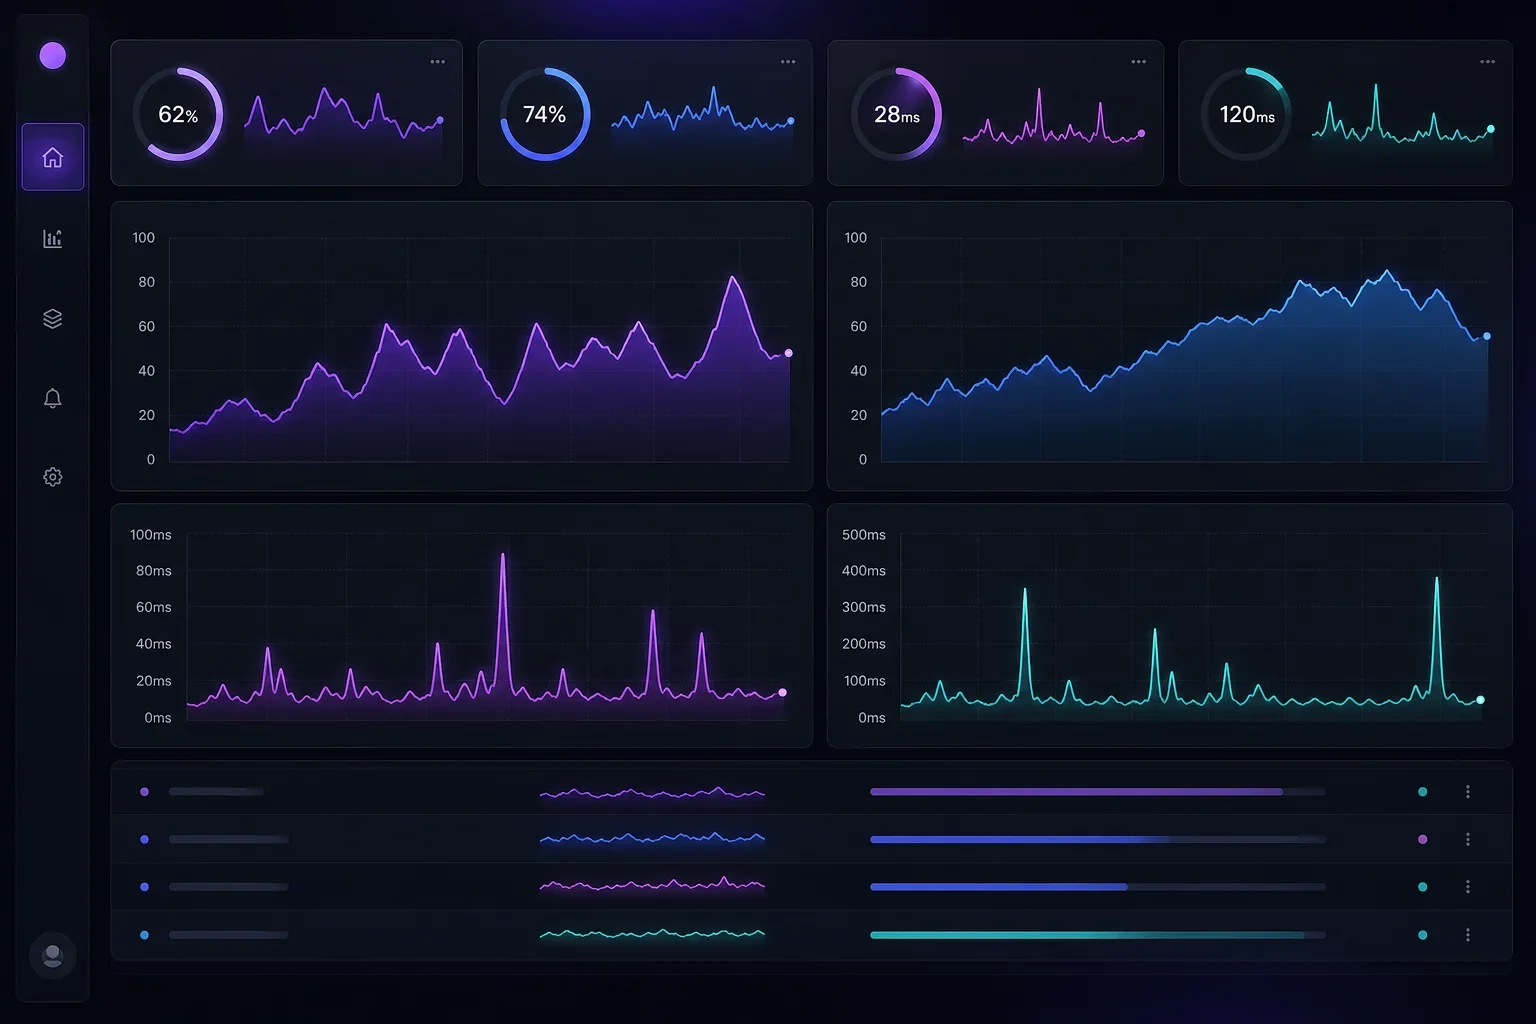Open options menu on 74% card
This screenshot has width=1536, height=1024.
[788, 62]
